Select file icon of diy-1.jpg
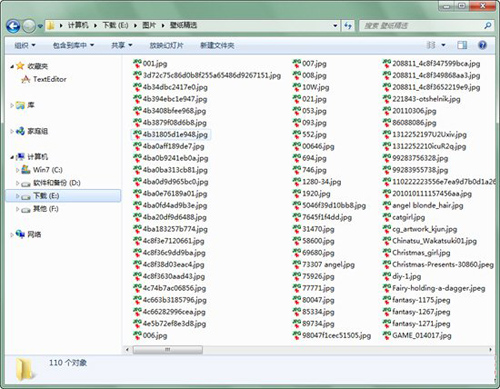 [x=387, y=276]
